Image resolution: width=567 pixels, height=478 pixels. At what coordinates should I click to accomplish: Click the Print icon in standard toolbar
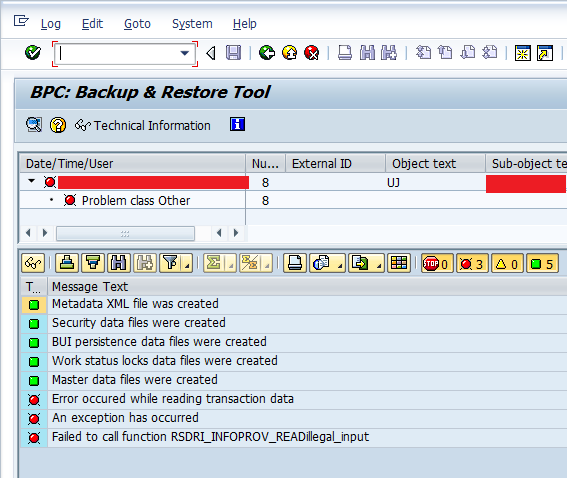pyautogui.click(x=345, y=53)
